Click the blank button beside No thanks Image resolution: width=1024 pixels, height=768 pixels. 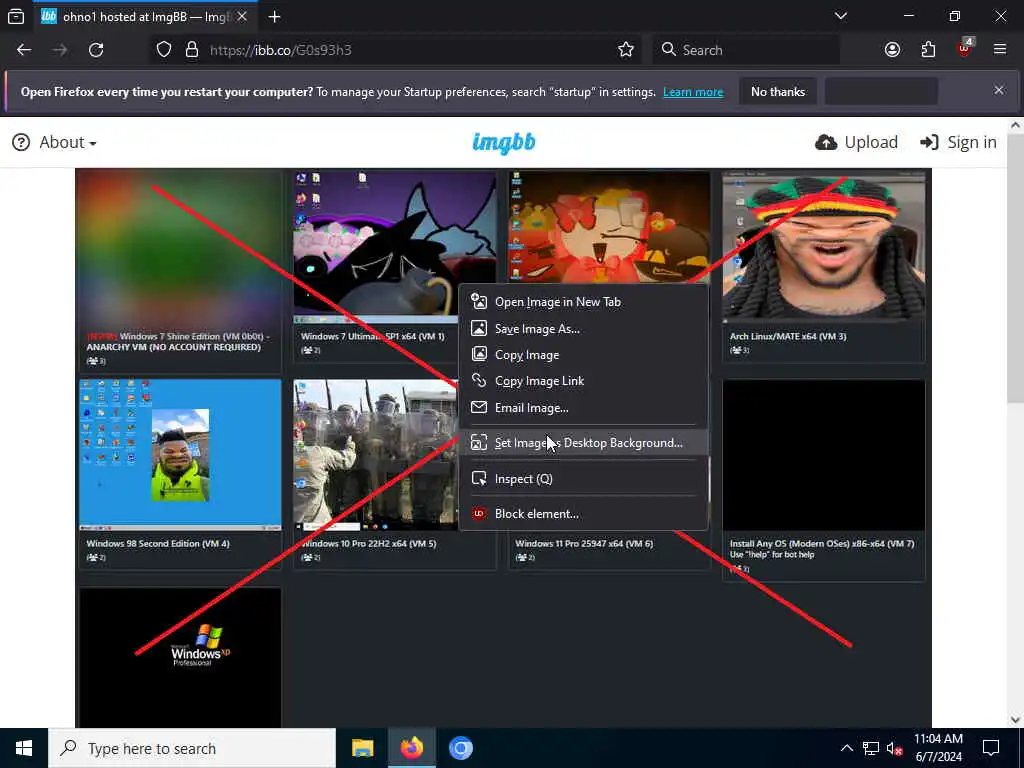pyautogui.click(x=882, y=91)
